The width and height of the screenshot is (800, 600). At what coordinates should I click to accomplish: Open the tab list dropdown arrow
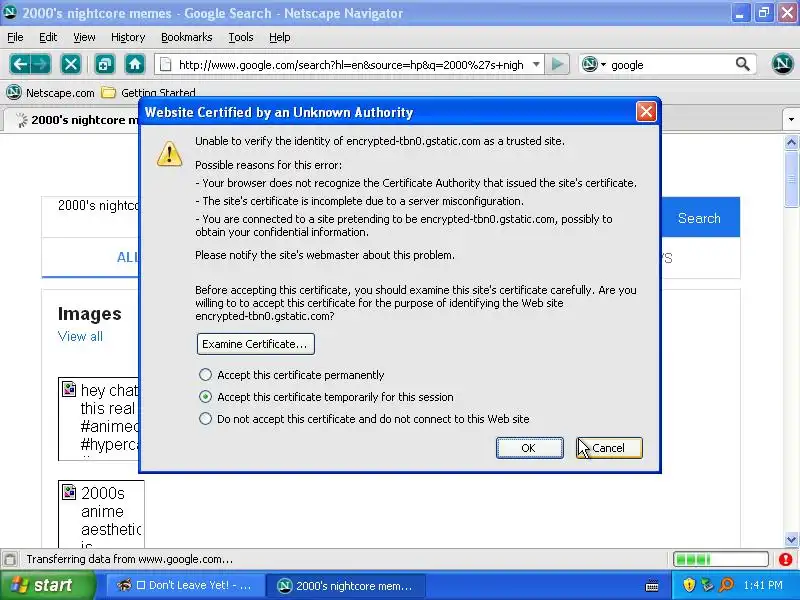click(791, 119)
